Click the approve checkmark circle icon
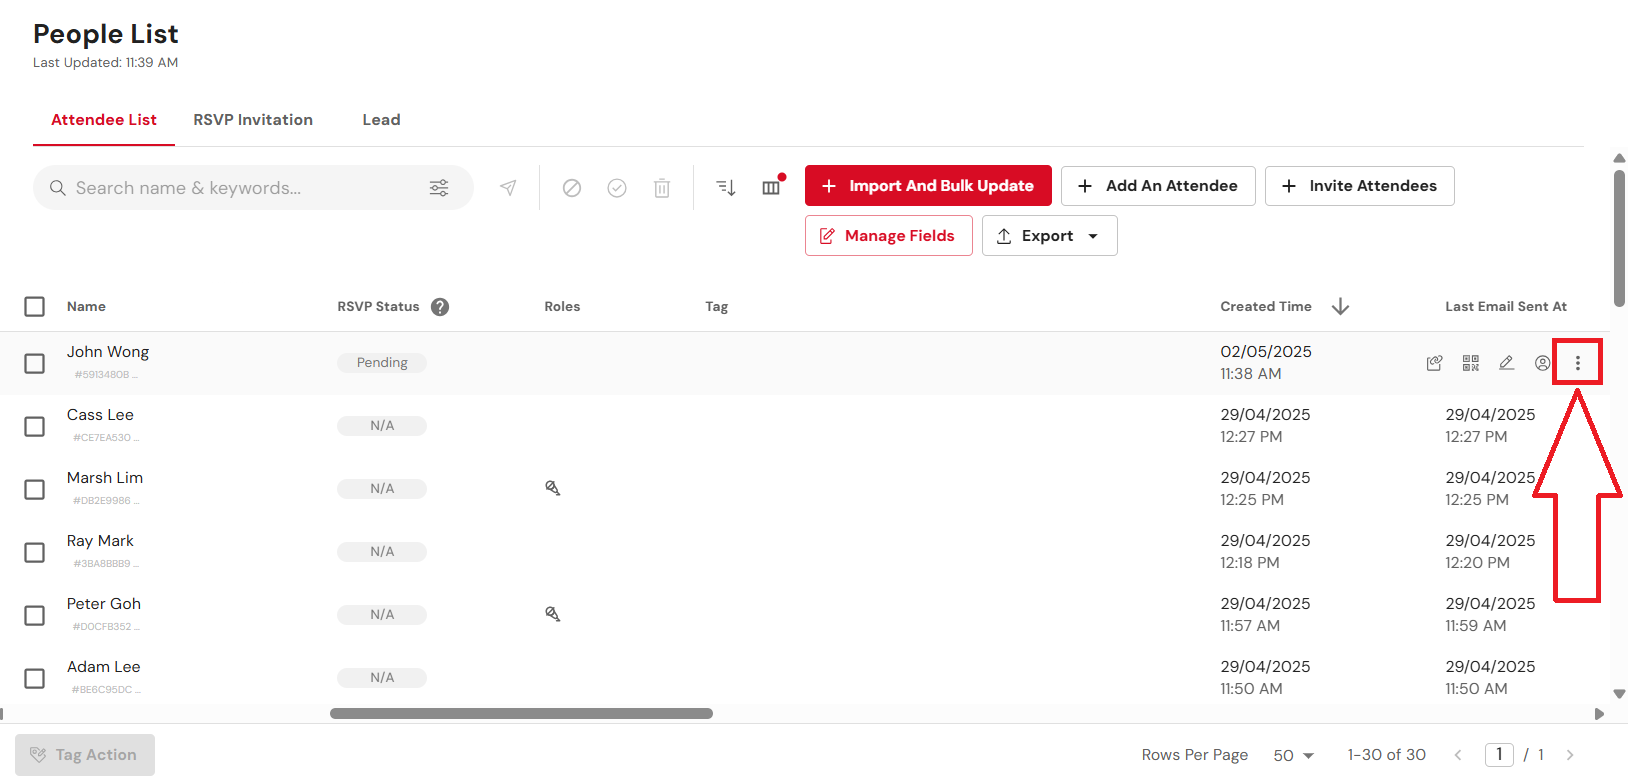 617,188
